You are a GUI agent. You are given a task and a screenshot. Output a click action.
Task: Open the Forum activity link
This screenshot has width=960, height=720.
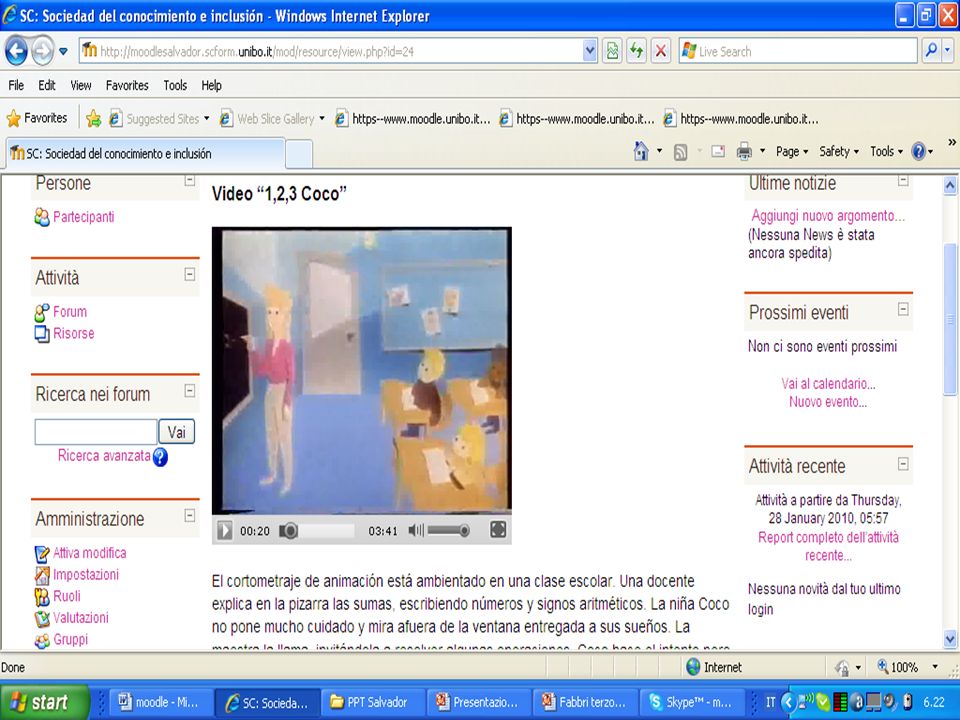pyautogui.click(x=70, y=312)
